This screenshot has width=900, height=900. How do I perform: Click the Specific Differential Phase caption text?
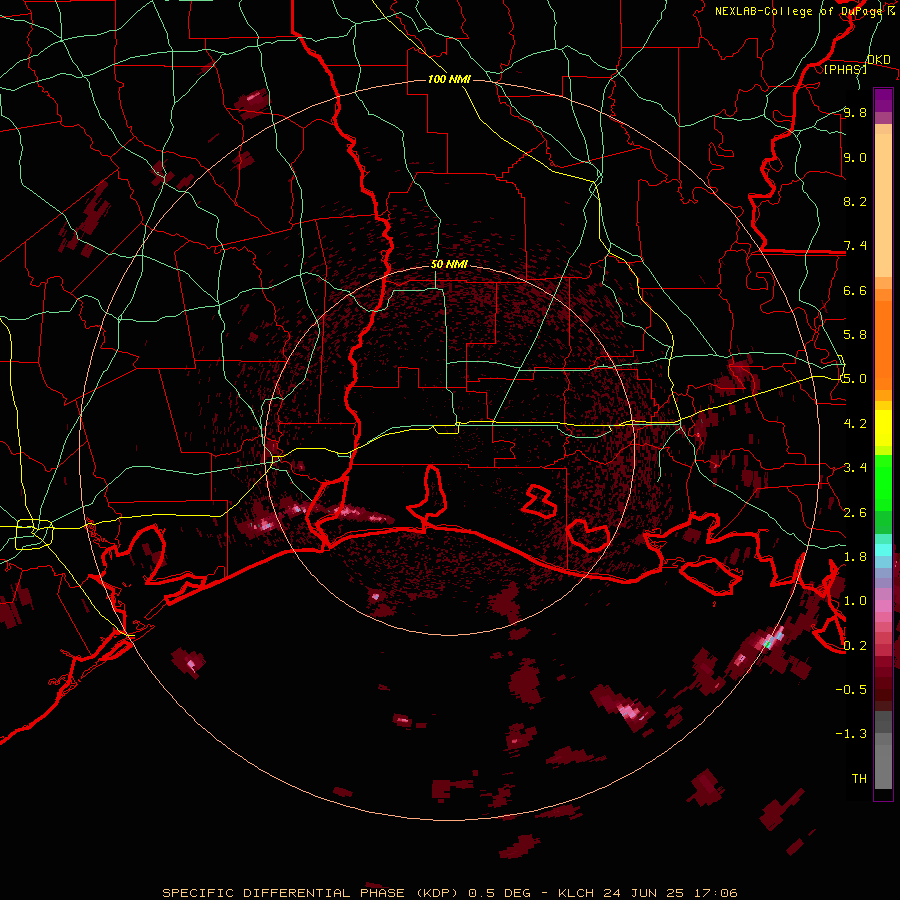pyautogui.click(x=449, y=893)
